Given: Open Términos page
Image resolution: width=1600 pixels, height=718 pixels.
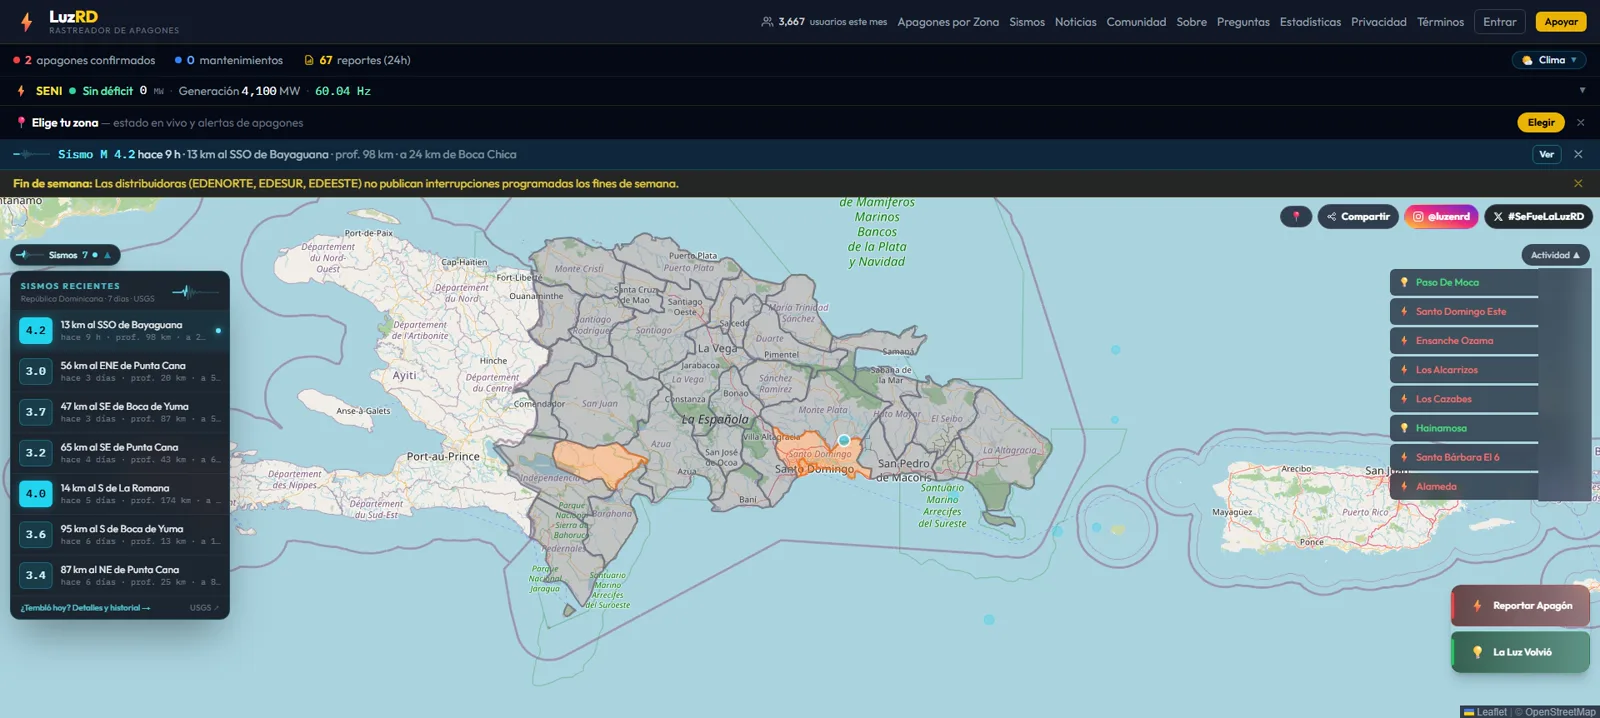Looking at the screenshot, I should point(1440,22).
